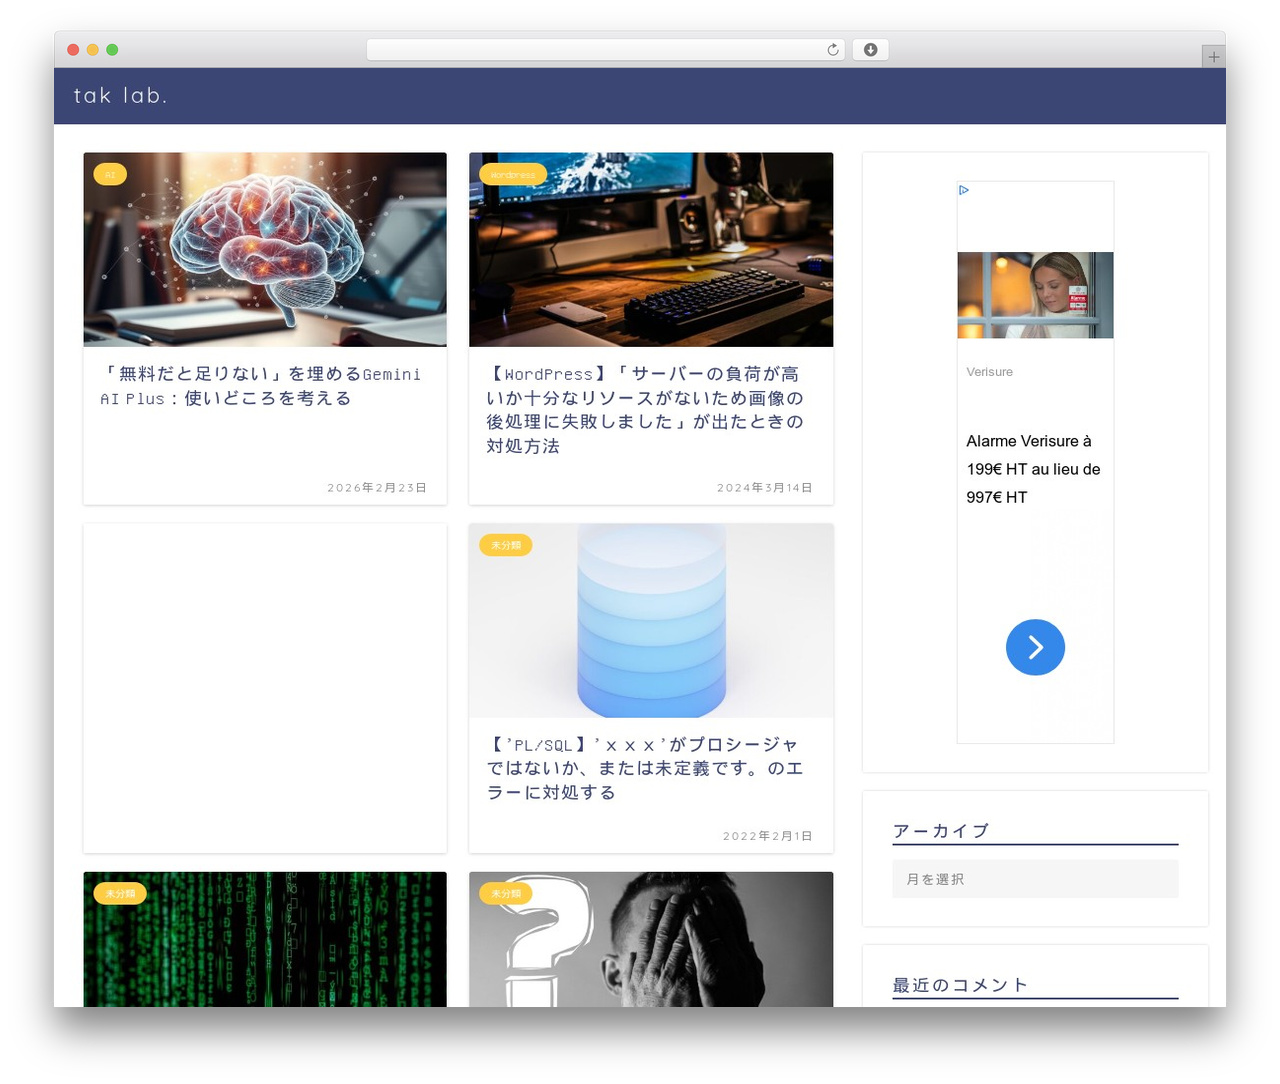
Task: Click the date 2026年2月23日
Action: (377, 488)
